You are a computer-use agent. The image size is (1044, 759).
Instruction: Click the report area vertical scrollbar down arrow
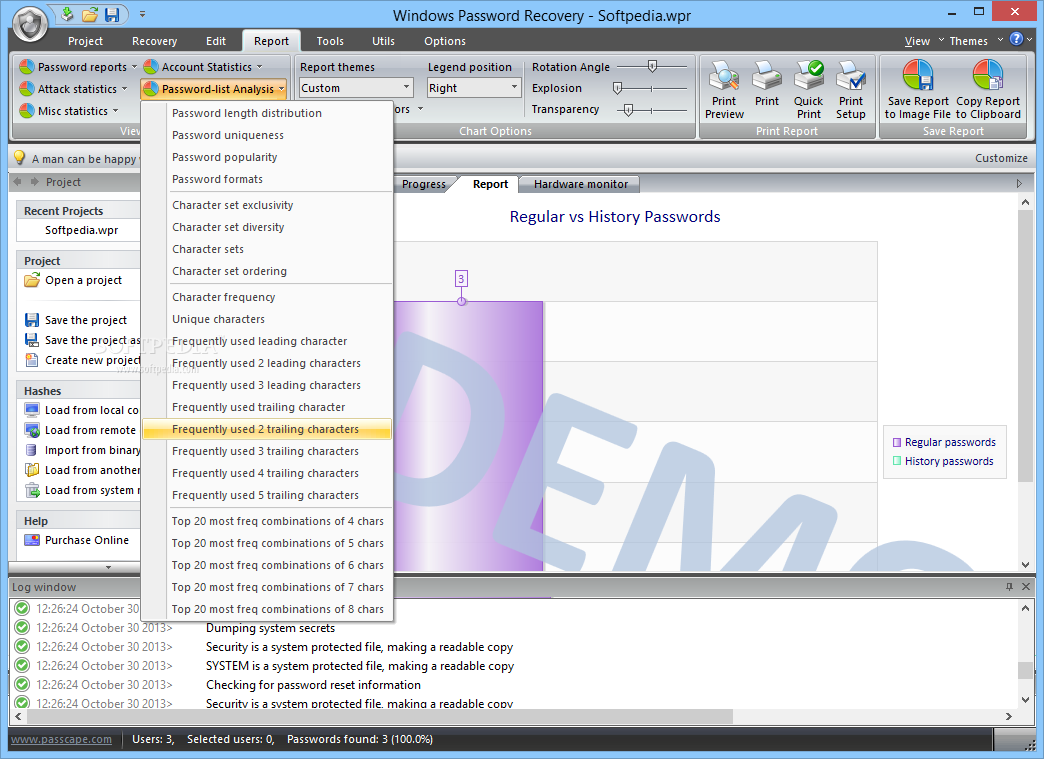tap(1026, 565)
